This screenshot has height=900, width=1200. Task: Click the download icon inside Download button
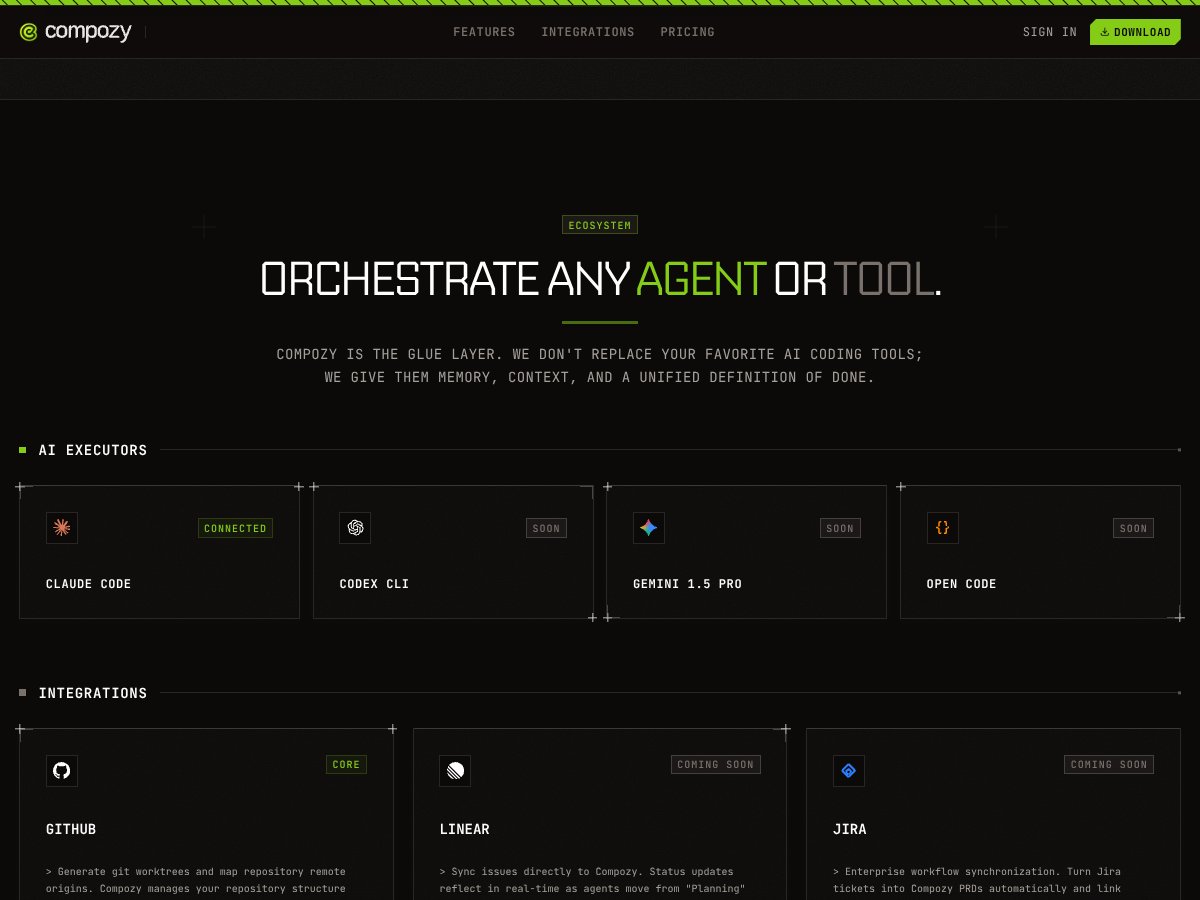(1105, 31)
